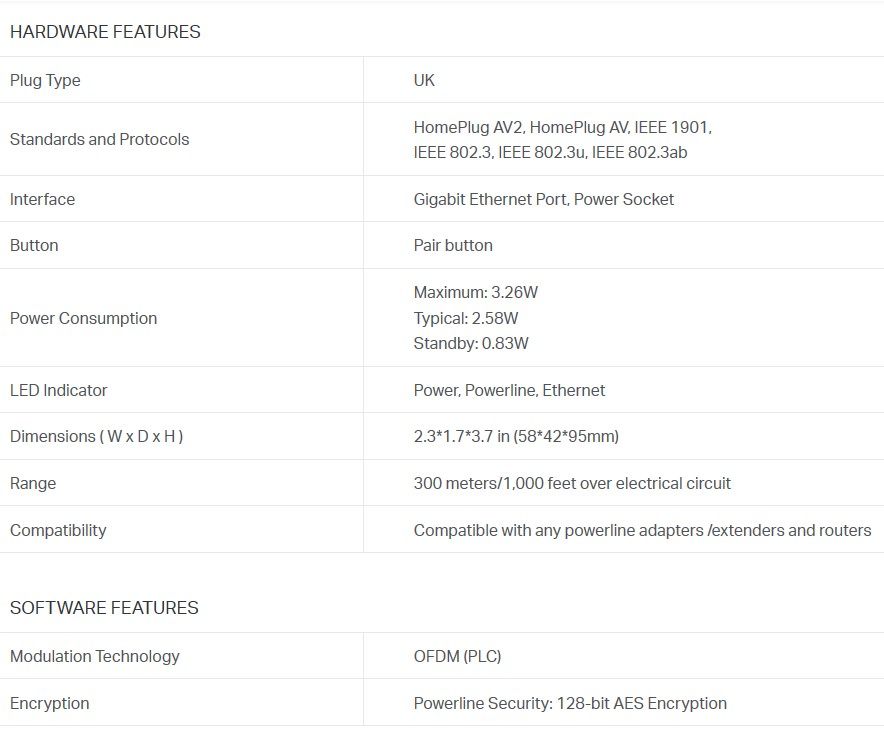The image size is (884, 753).
Task: Click the Gigabit Ethernet Port, Power Socket value
Action: [x=543, y=199]
